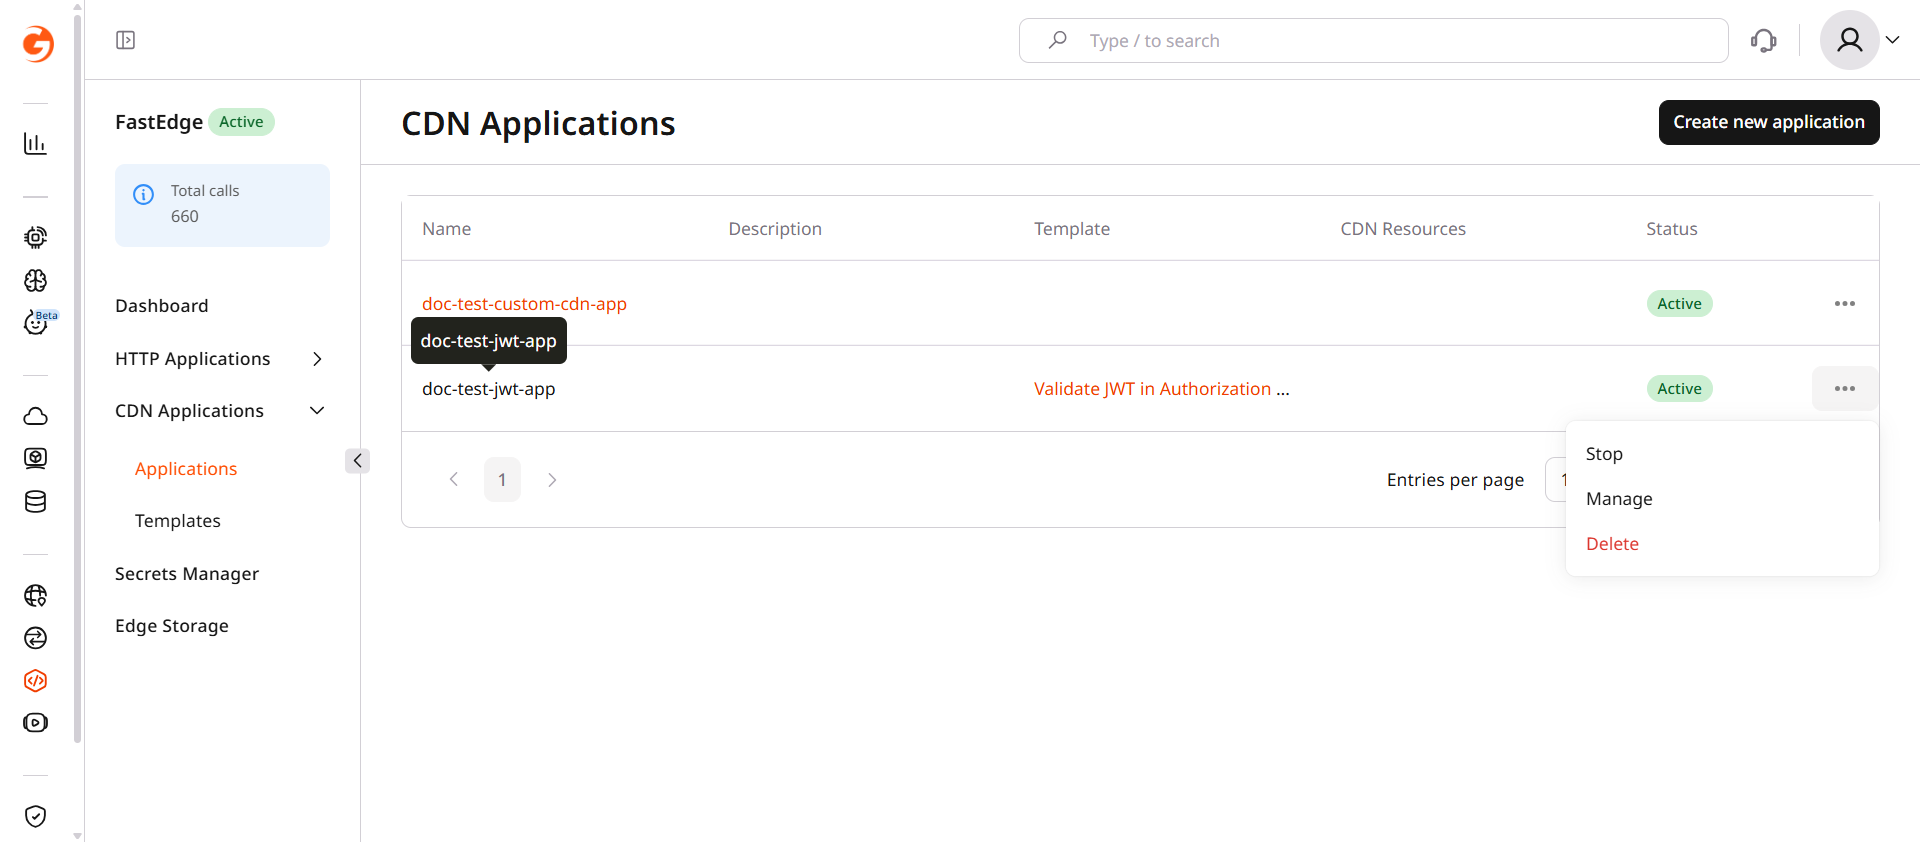Open the globe DNS icon in sidebar
This screenshot has height=843, width=1920.
click(35, 595)
